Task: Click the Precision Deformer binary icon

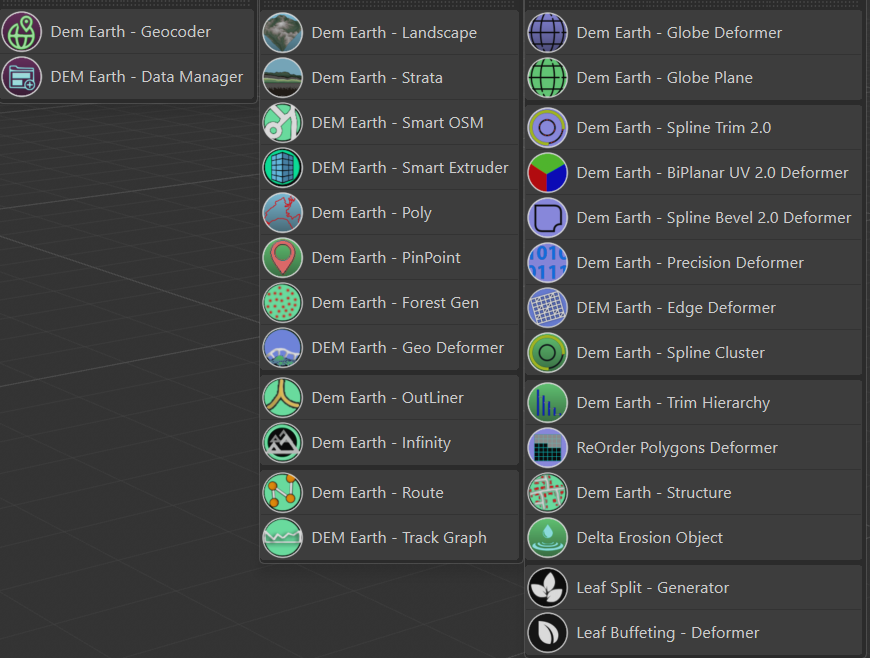Action: (x=548, y=262)
